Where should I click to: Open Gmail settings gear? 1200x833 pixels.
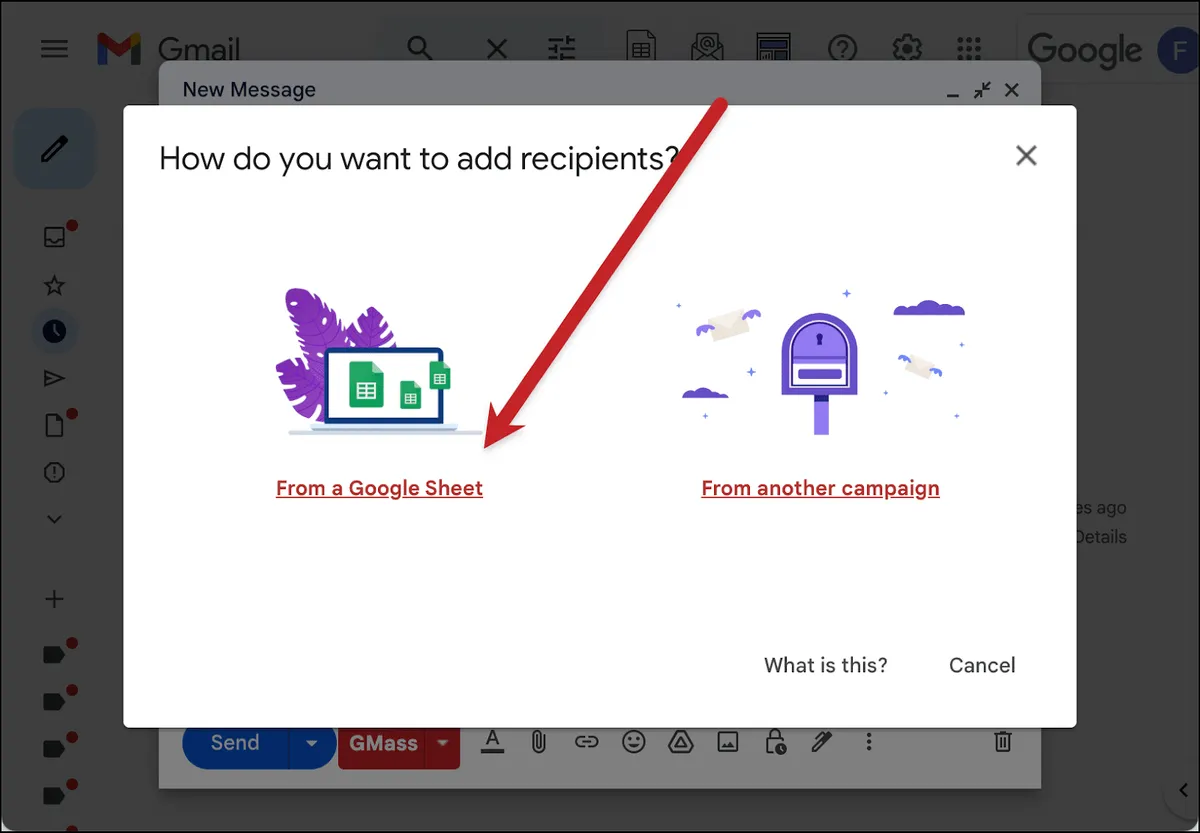pyautogui.click(x=907, y=48)
